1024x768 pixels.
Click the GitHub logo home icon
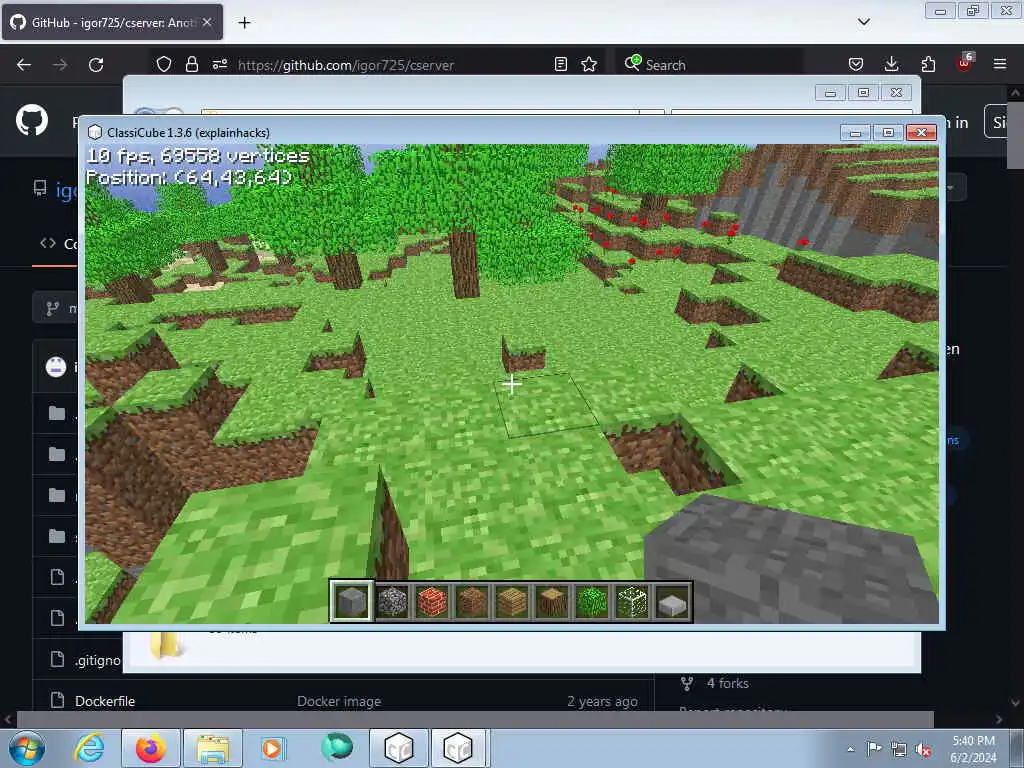click(x=31, y=121)
